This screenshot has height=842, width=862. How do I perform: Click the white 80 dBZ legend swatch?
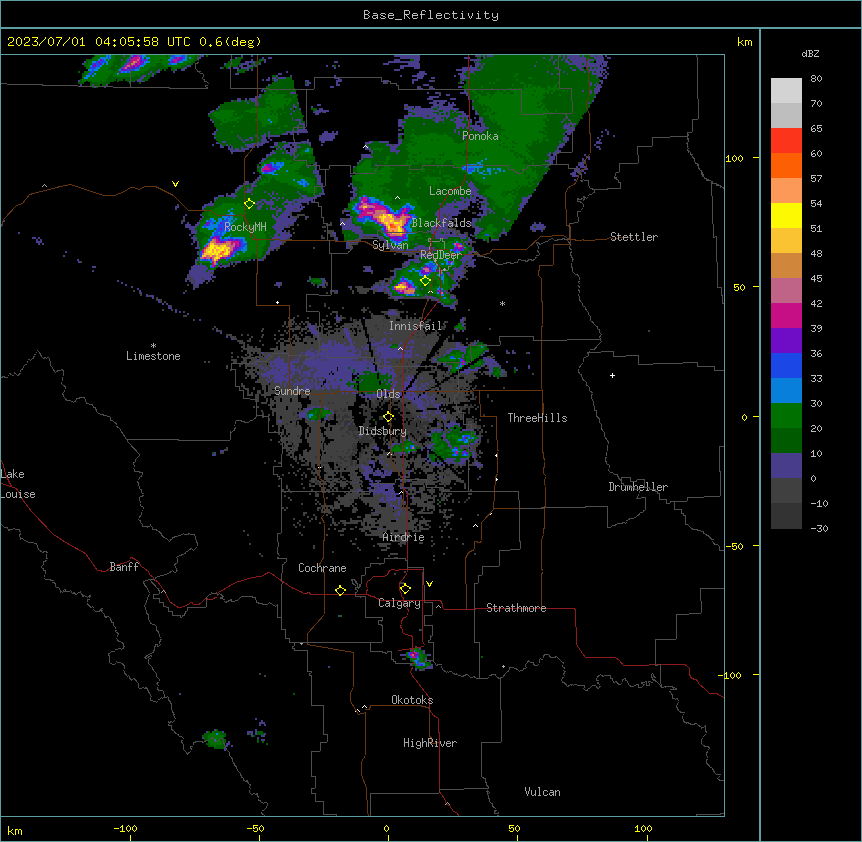[x=786, y=90]
